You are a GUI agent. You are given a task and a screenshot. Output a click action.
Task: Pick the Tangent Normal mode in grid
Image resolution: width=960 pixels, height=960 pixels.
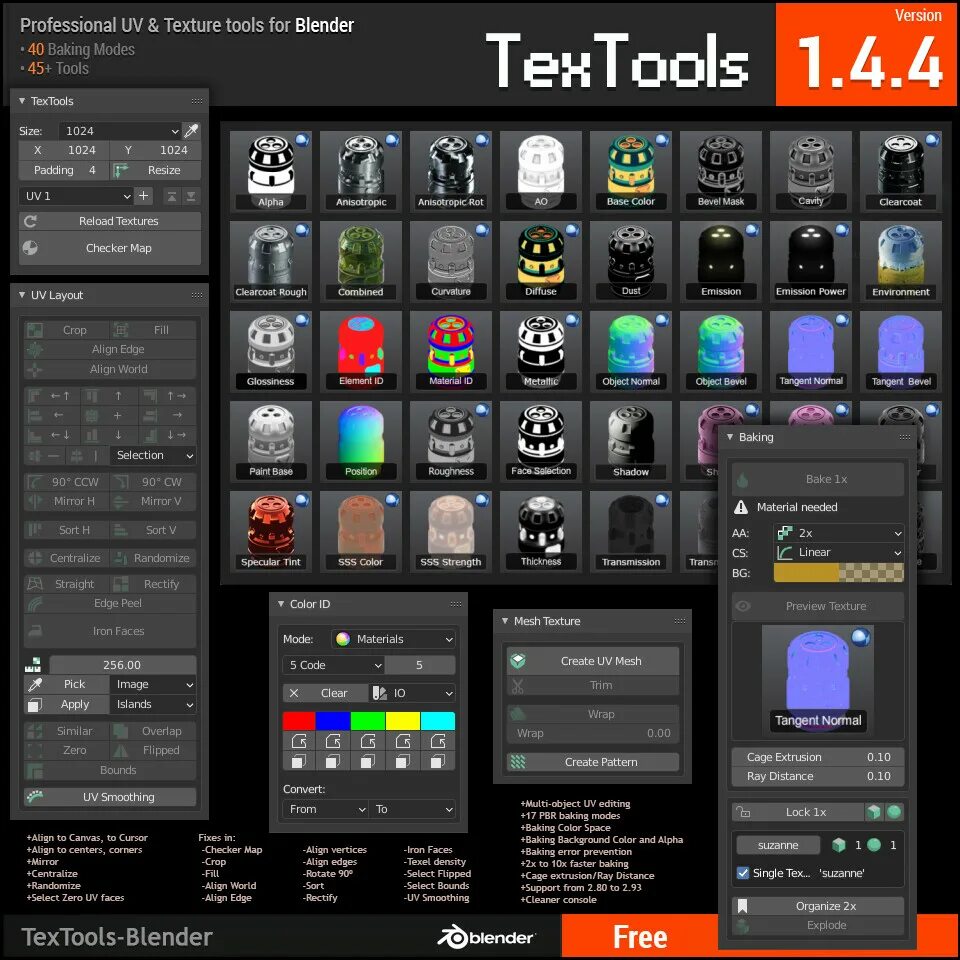(x=811, y=351)
